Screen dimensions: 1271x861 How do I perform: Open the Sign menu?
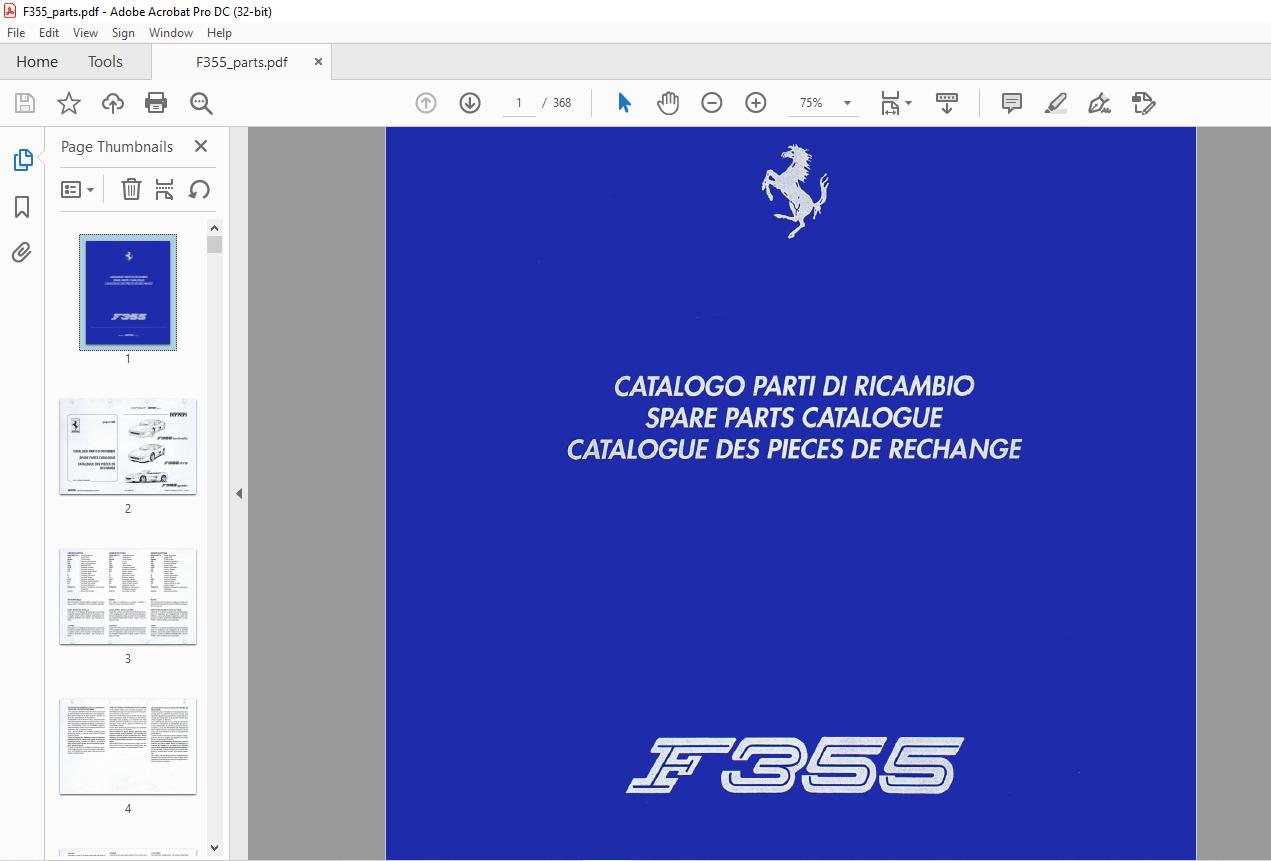(x=123, y=33)
